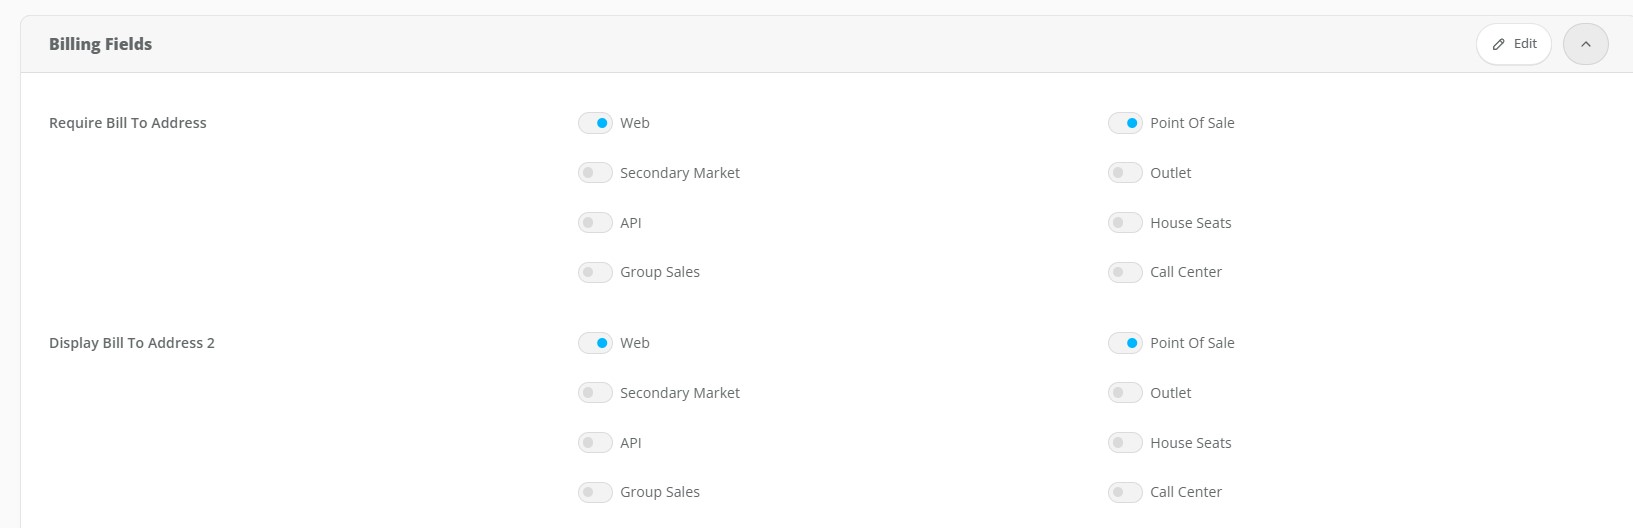Enable Secondary Market for Require Bill To Address
This screenshot has height=528, width=1633.
pos(595,173)
